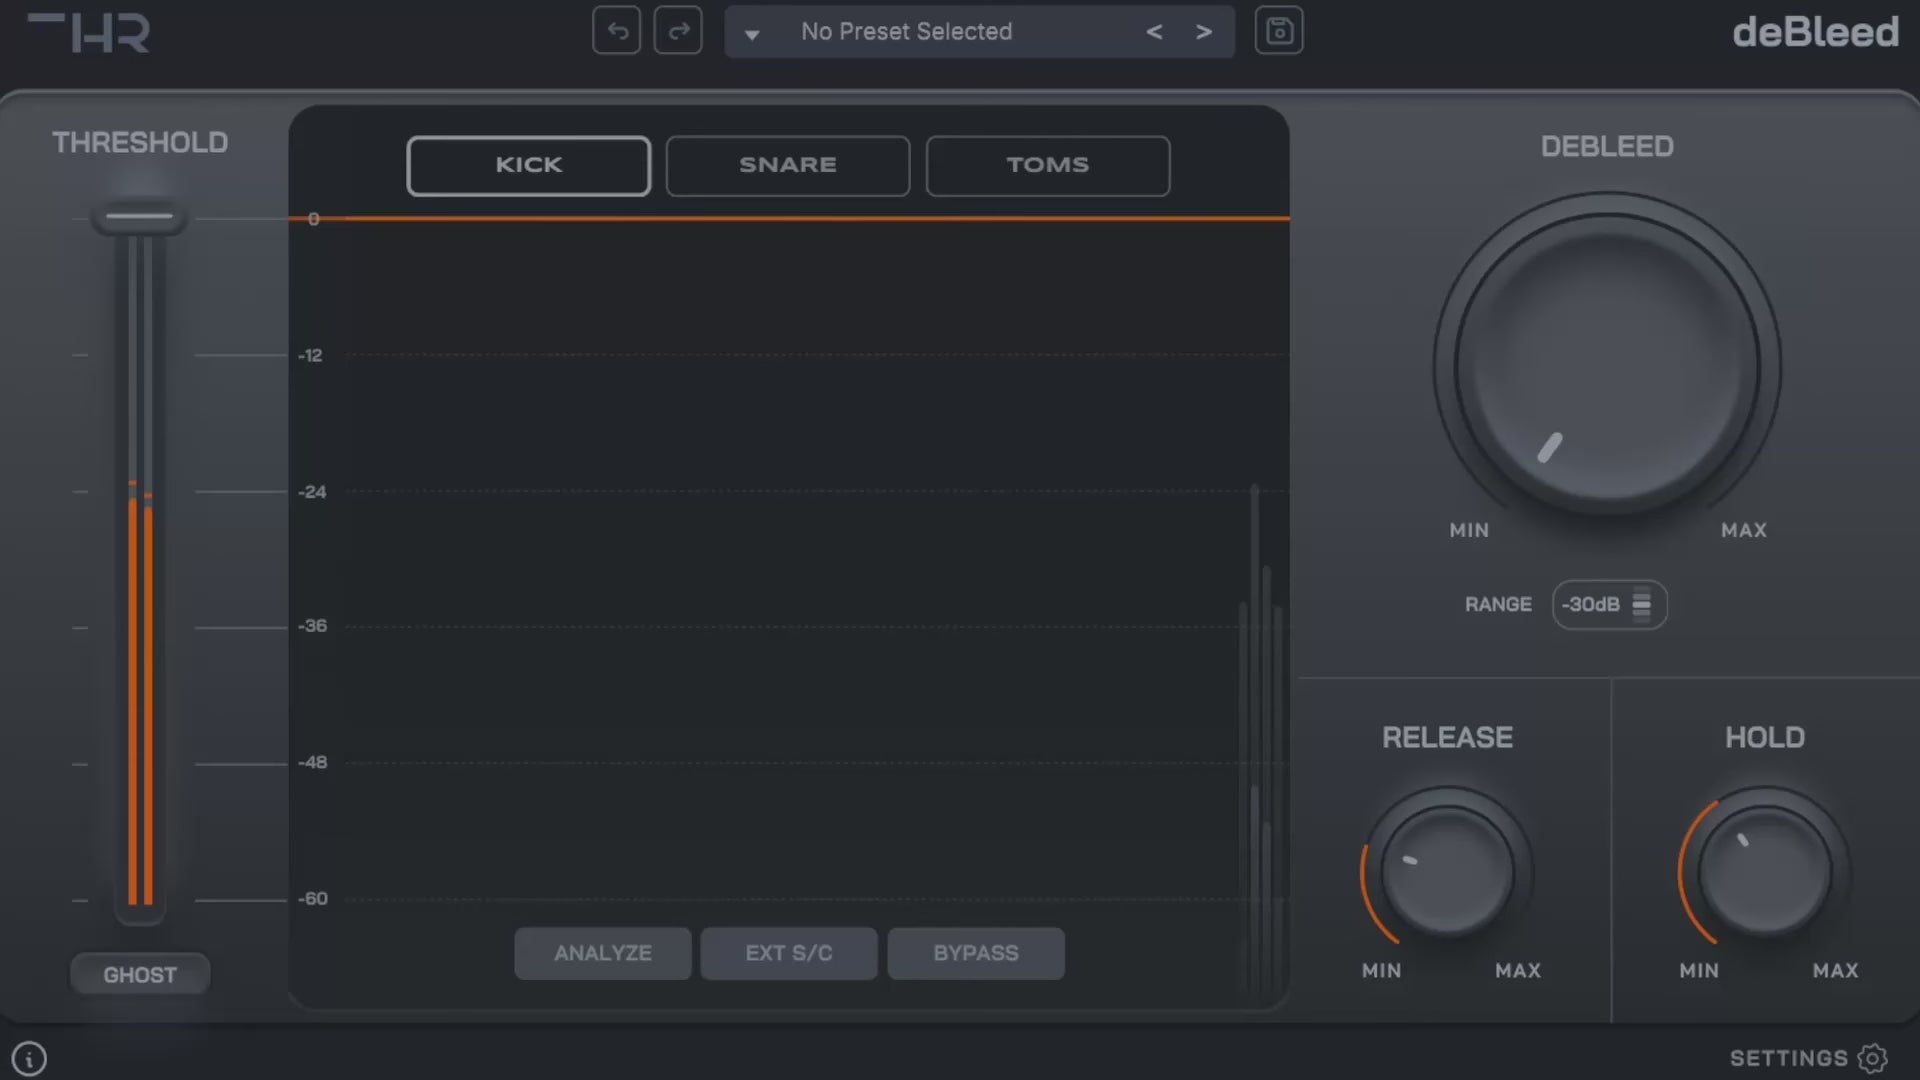Image resolution: width=1920 pixels, height=1080 pixels.
Task: Switch to the Toms tab
Action: [x=1047, y=165]
